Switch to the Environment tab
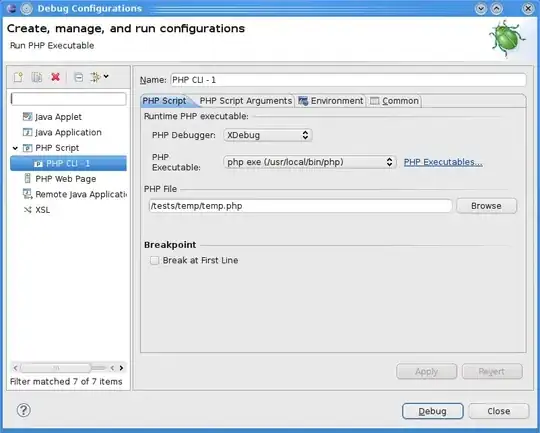The height and width of the screenshot is (433, 540). click(x=330, y=101)
